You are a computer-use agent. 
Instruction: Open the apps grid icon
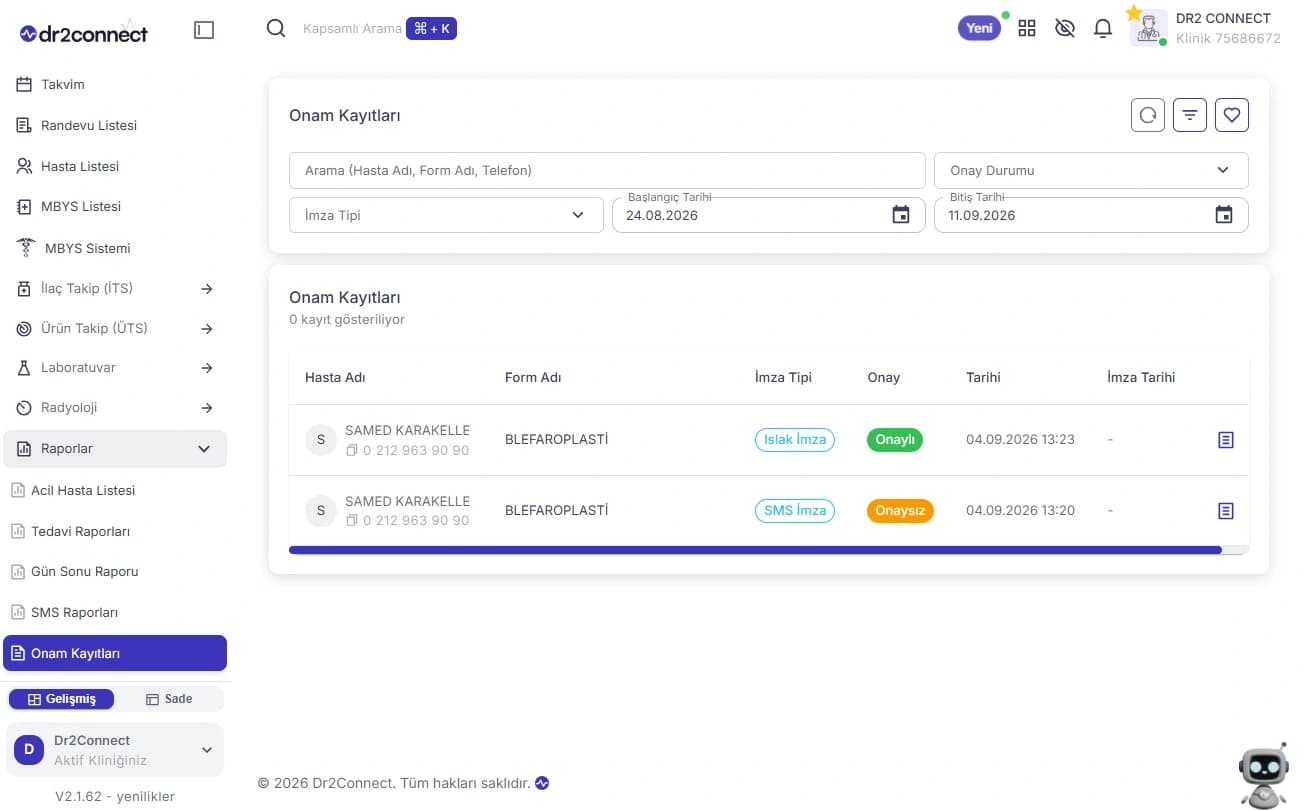tap(1027, 28)
